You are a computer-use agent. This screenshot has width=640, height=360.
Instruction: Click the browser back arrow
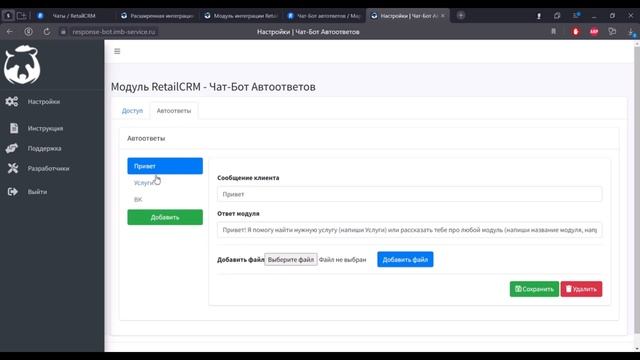9,31
